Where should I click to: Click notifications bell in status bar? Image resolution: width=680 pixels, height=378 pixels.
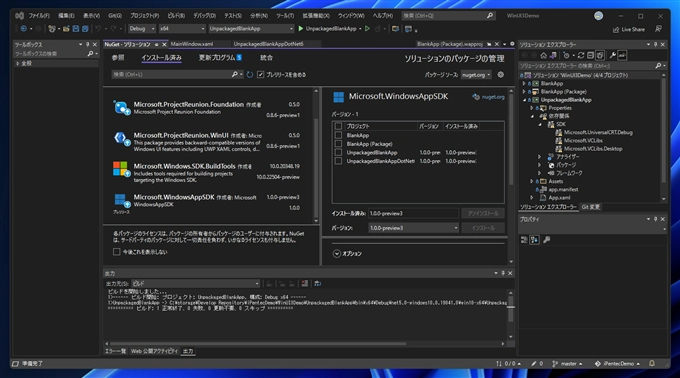[x=651, y=363]
